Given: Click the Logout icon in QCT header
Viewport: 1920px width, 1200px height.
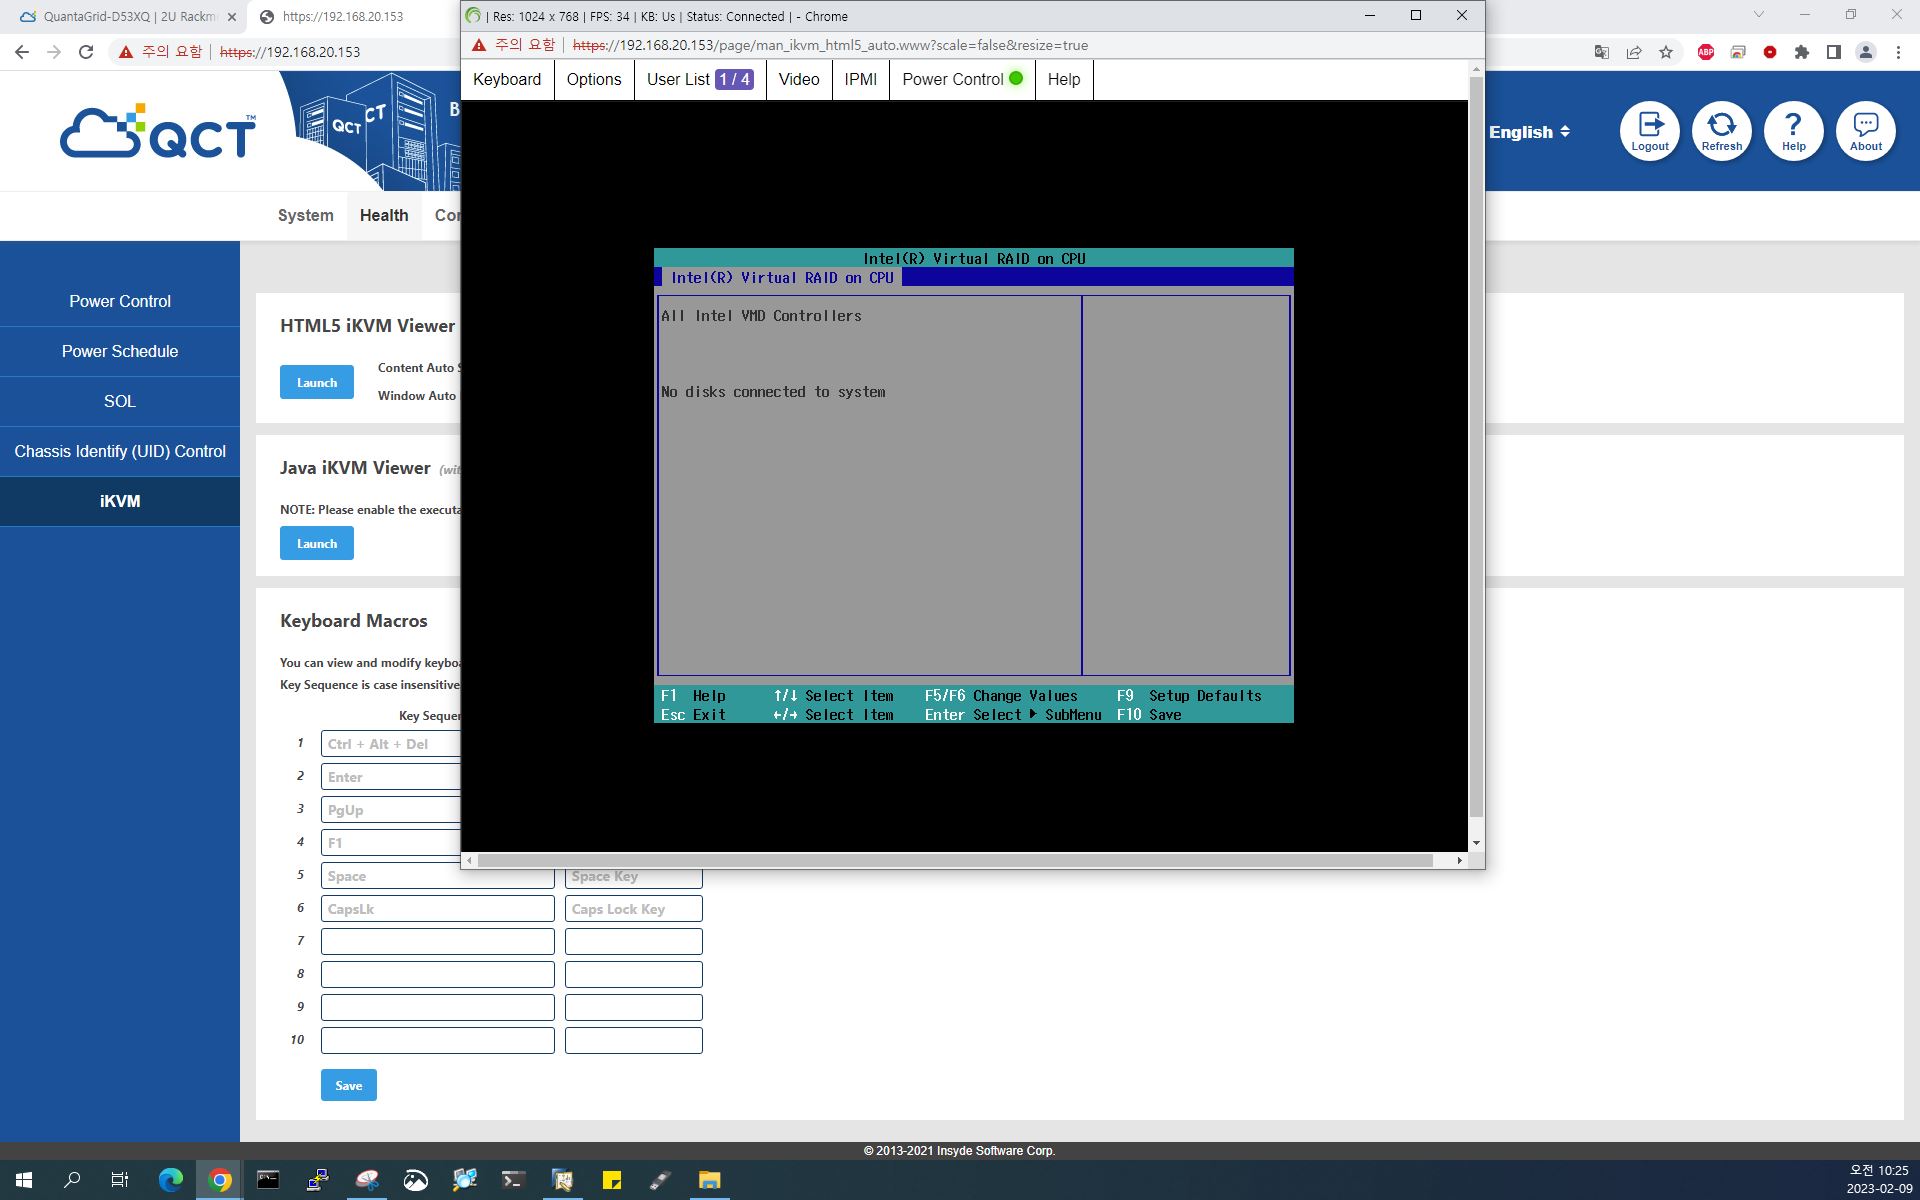Looking at the screenshot, I should (1649, 131).
